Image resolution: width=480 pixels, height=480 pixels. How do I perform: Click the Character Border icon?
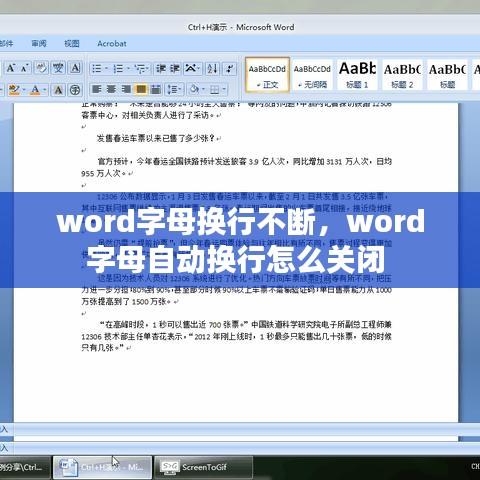coord(76,69)
